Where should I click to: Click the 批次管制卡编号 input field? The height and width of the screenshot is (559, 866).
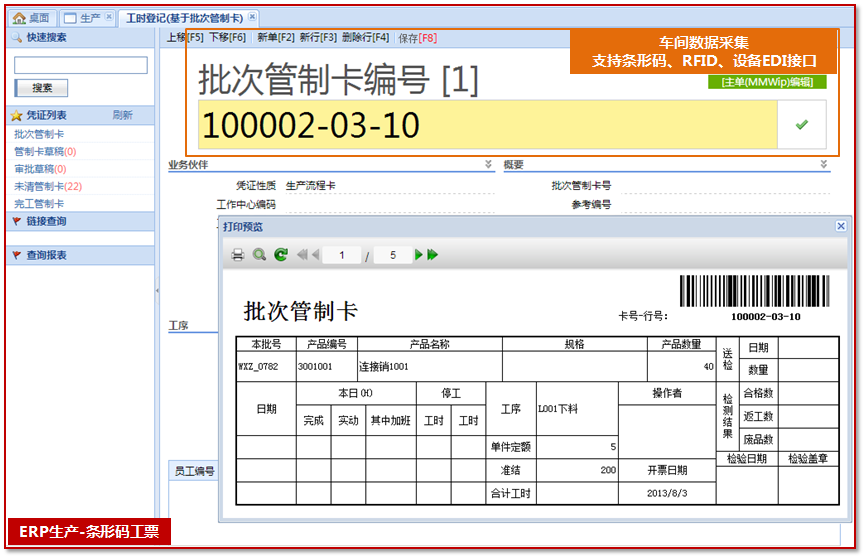click(488, 125)
